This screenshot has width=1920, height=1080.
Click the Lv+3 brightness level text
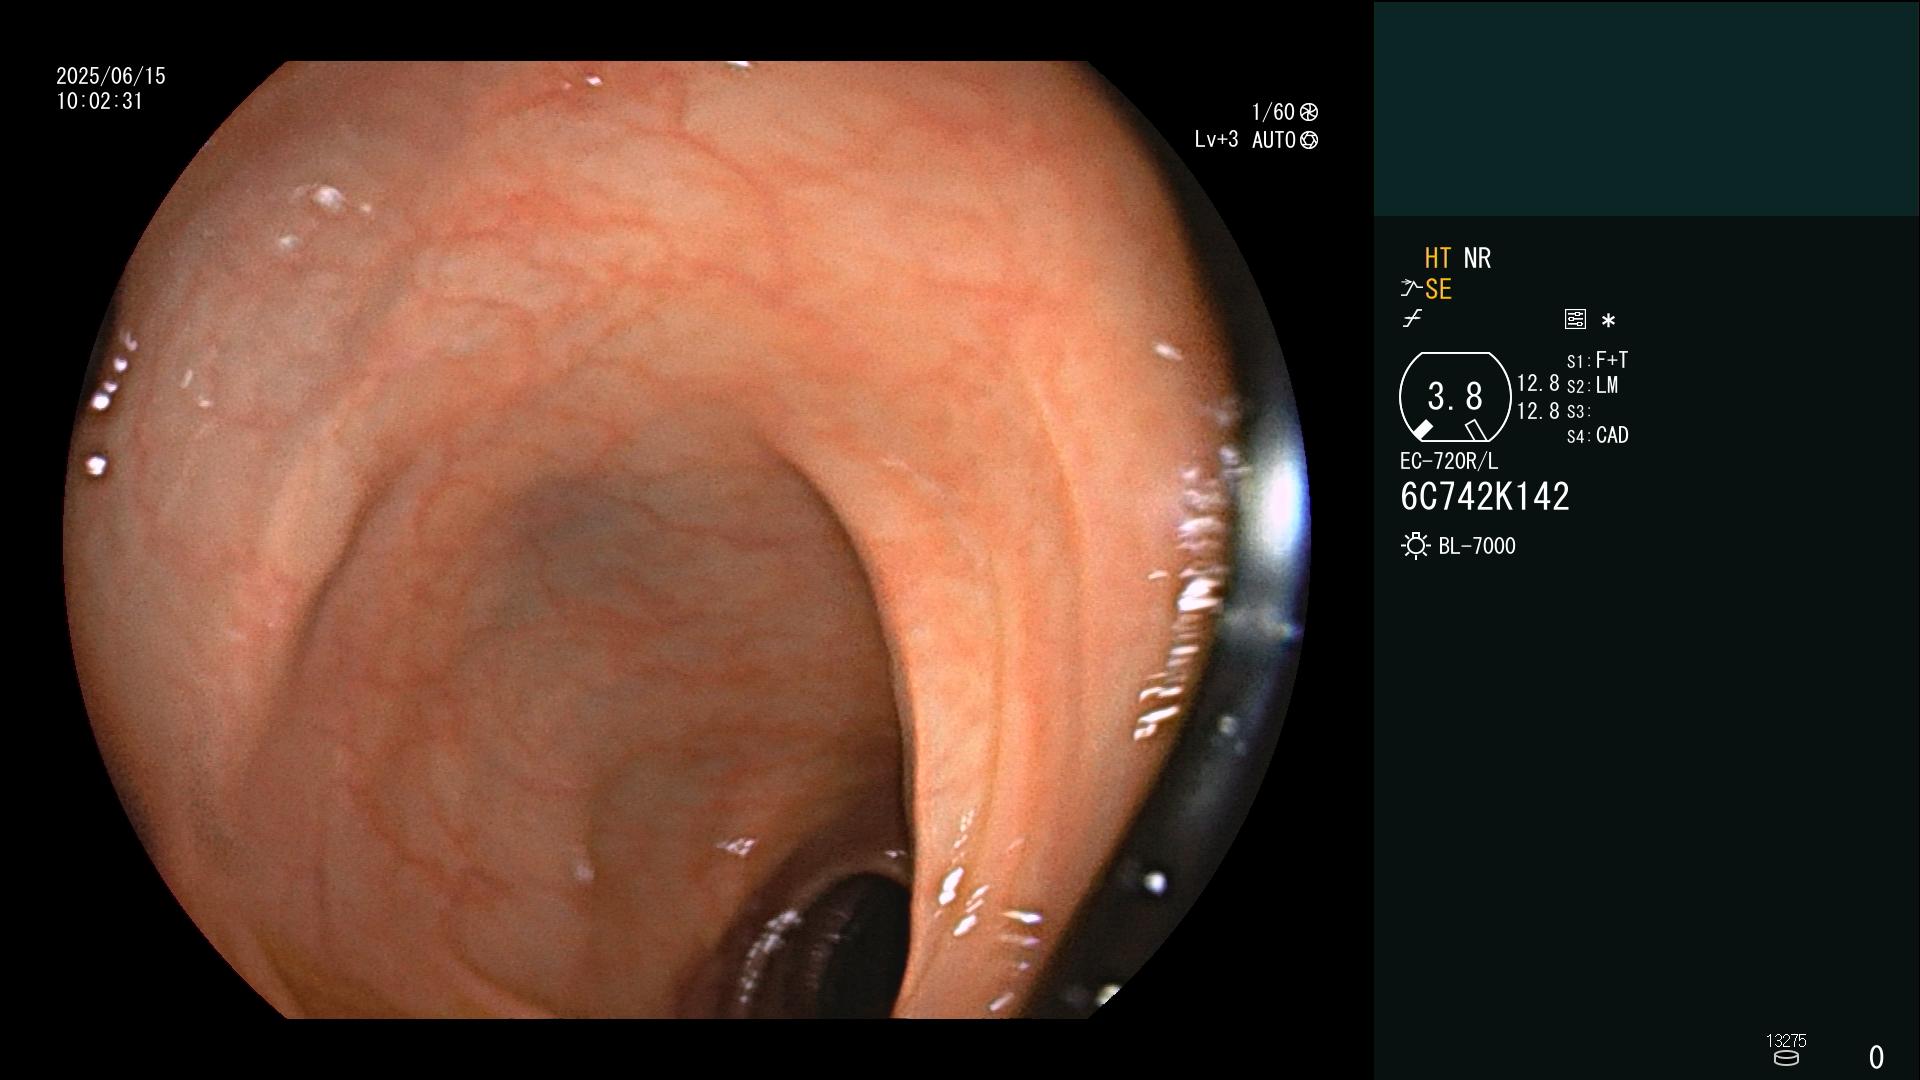pyautogui.click(x=1216, y=140)
